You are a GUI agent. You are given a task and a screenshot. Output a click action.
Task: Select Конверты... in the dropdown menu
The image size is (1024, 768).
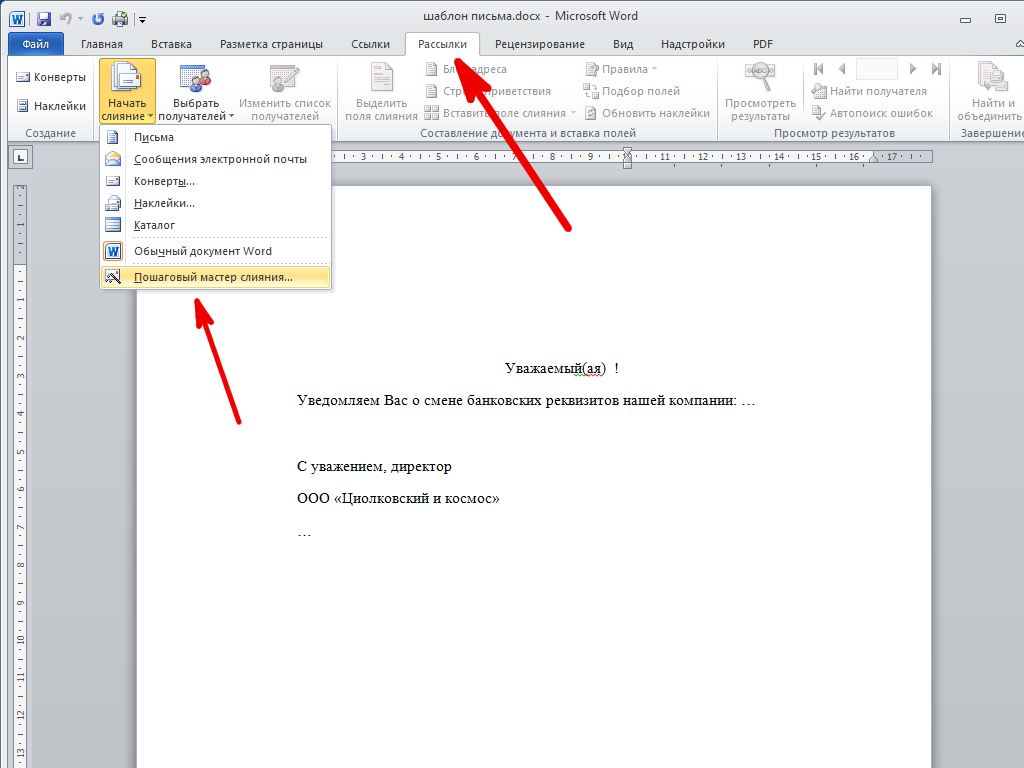[x=216, y=181]
